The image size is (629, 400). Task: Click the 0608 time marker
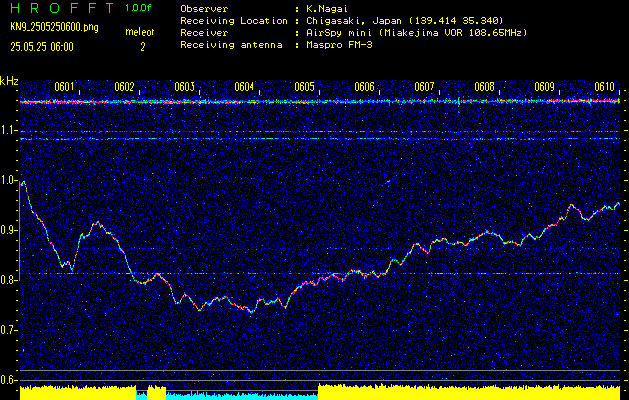[x=485, y=87]
